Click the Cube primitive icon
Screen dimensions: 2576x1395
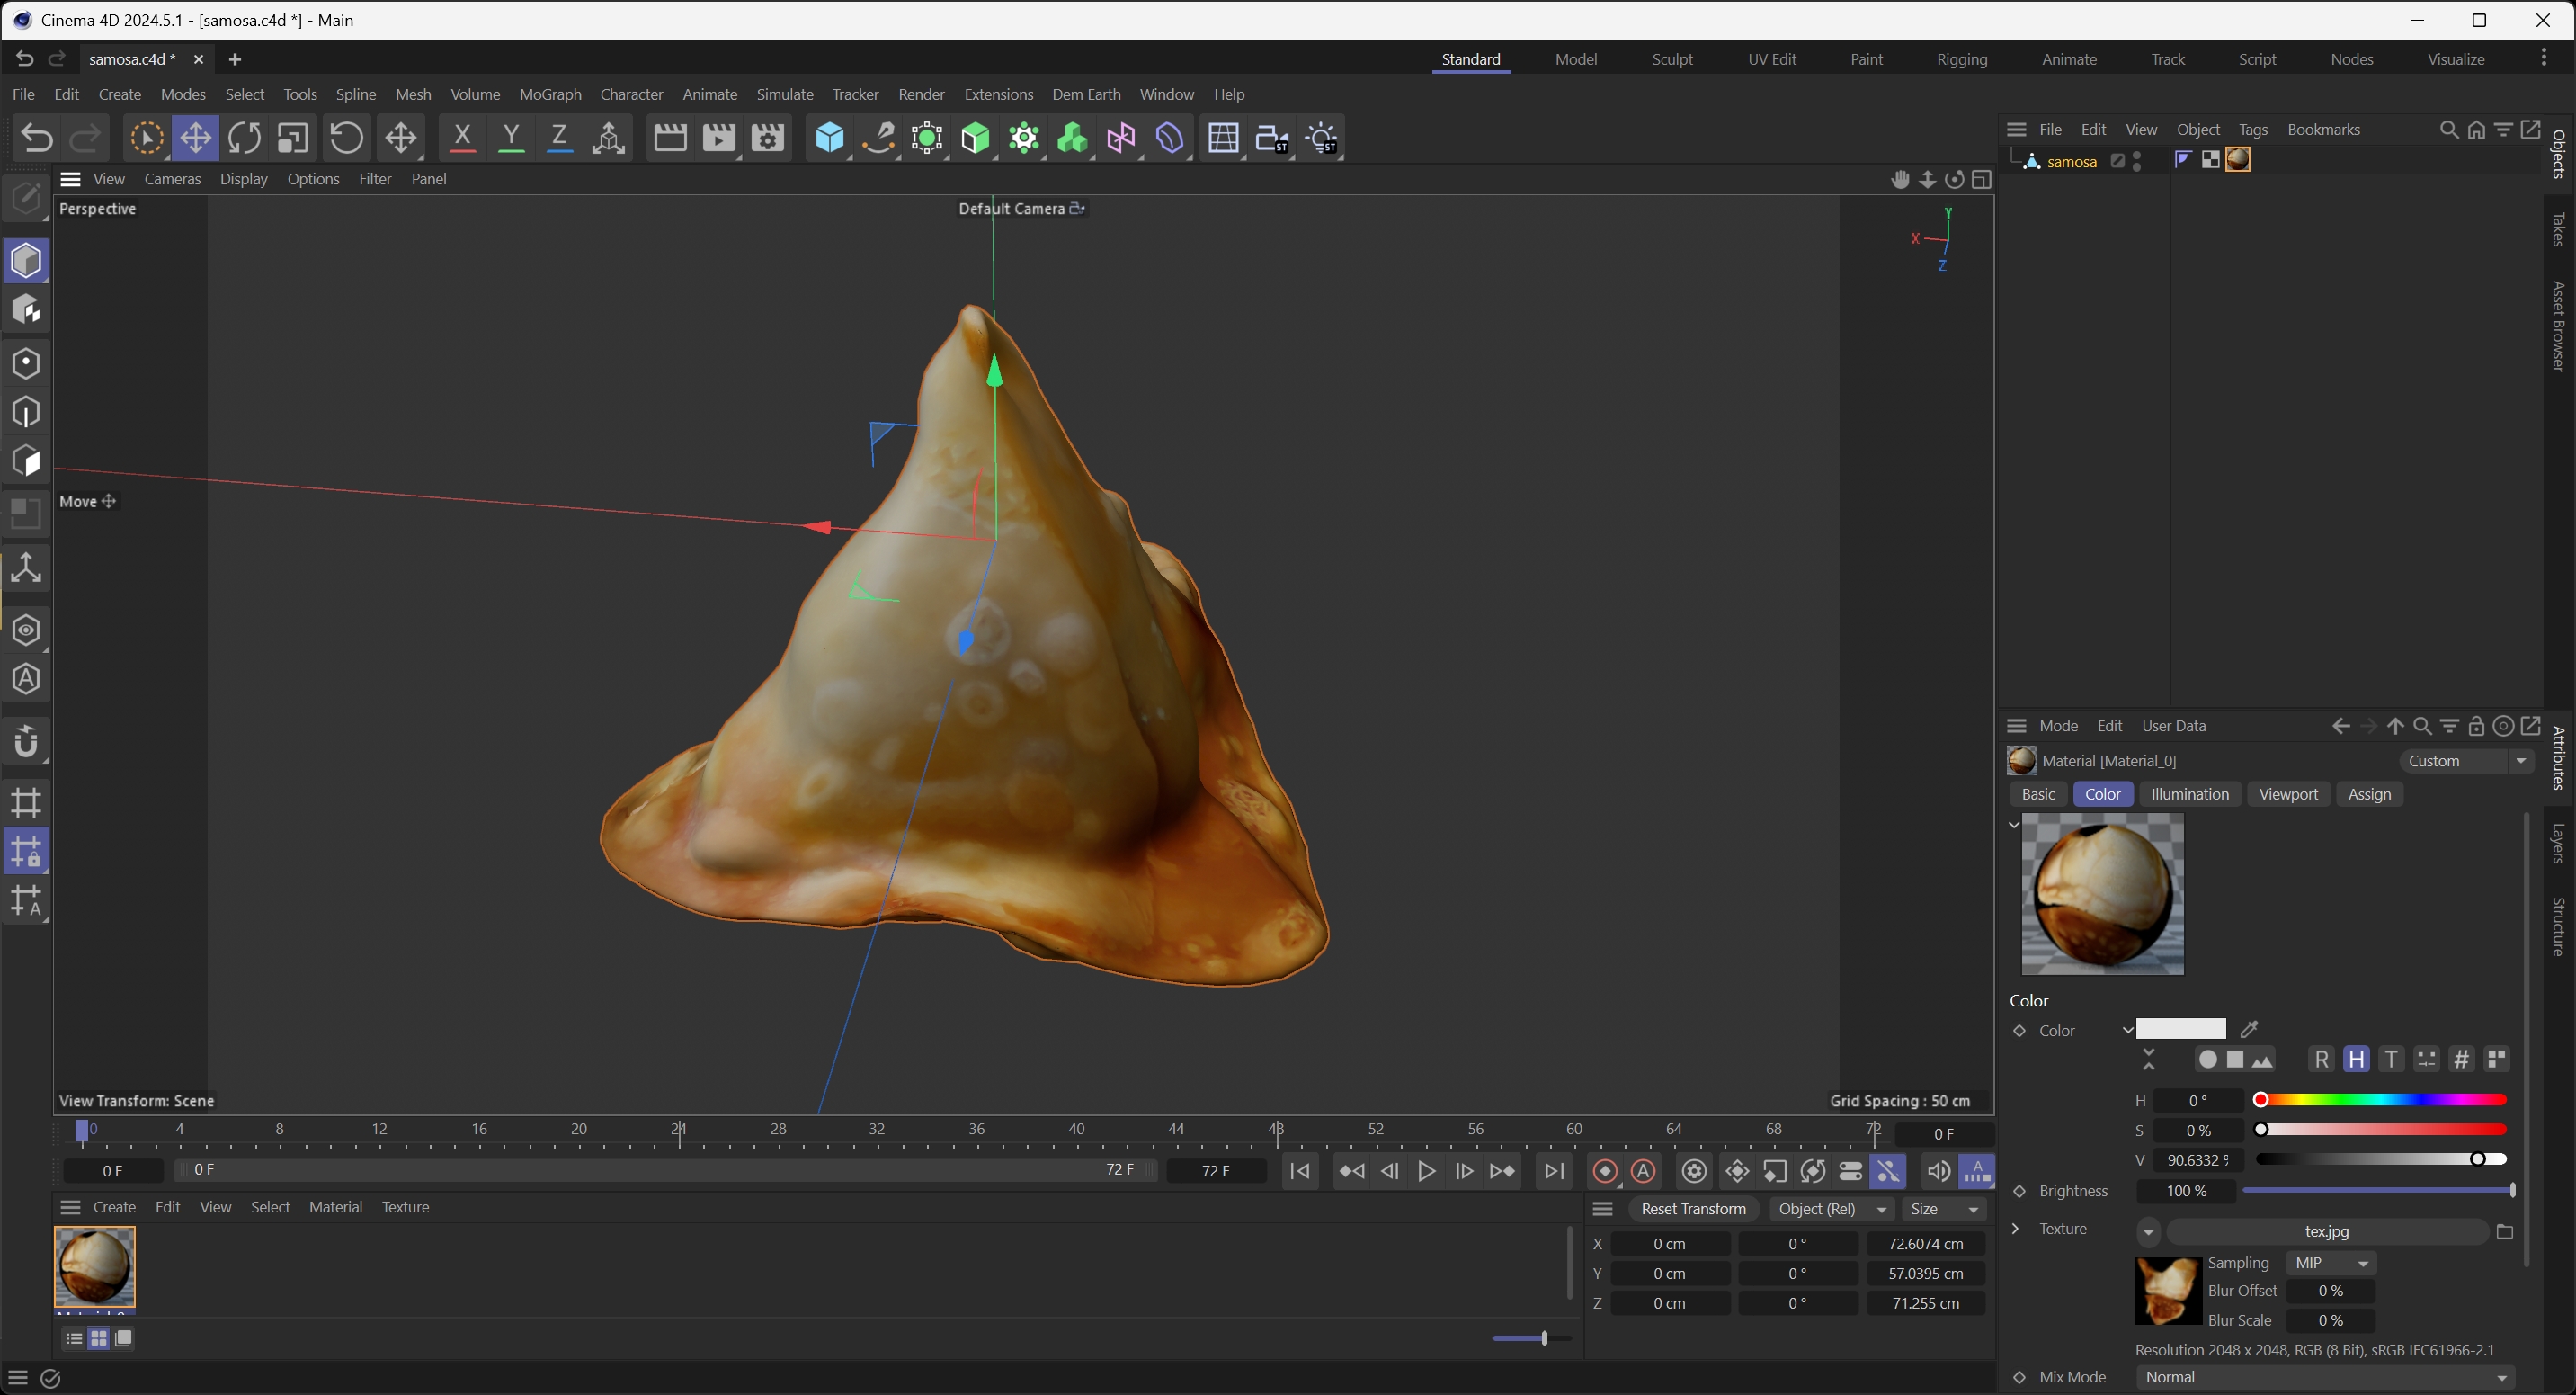point(829,138)
